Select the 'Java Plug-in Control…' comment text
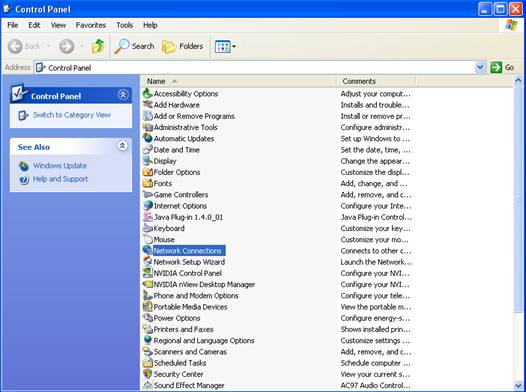Image resolution: width=526 pixels, height=392 pixels. 376,217
